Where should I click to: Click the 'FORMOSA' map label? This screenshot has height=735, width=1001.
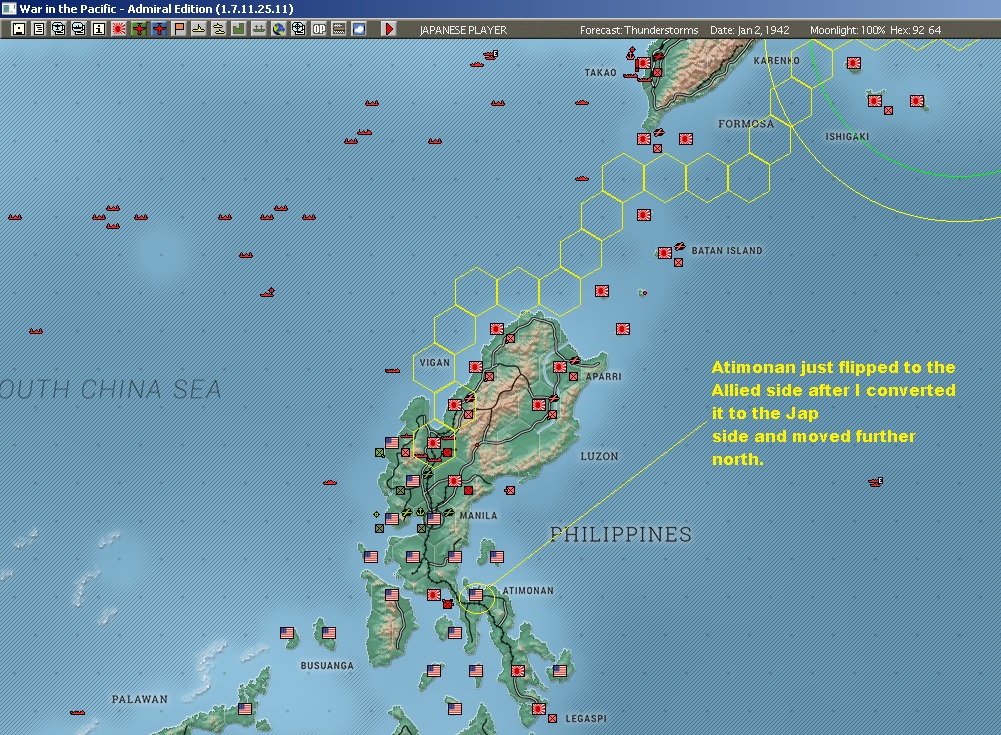746,124
